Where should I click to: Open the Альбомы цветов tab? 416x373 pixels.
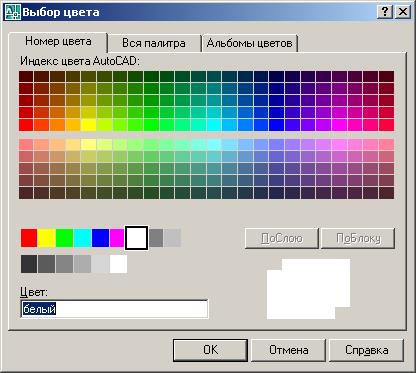(x=249, y=43)
